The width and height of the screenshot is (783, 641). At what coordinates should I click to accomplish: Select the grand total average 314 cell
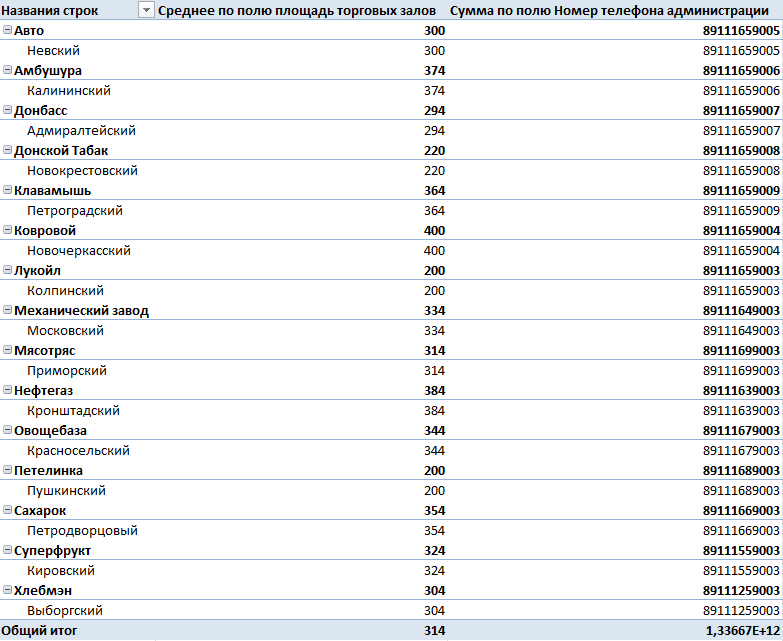[434, 631]
